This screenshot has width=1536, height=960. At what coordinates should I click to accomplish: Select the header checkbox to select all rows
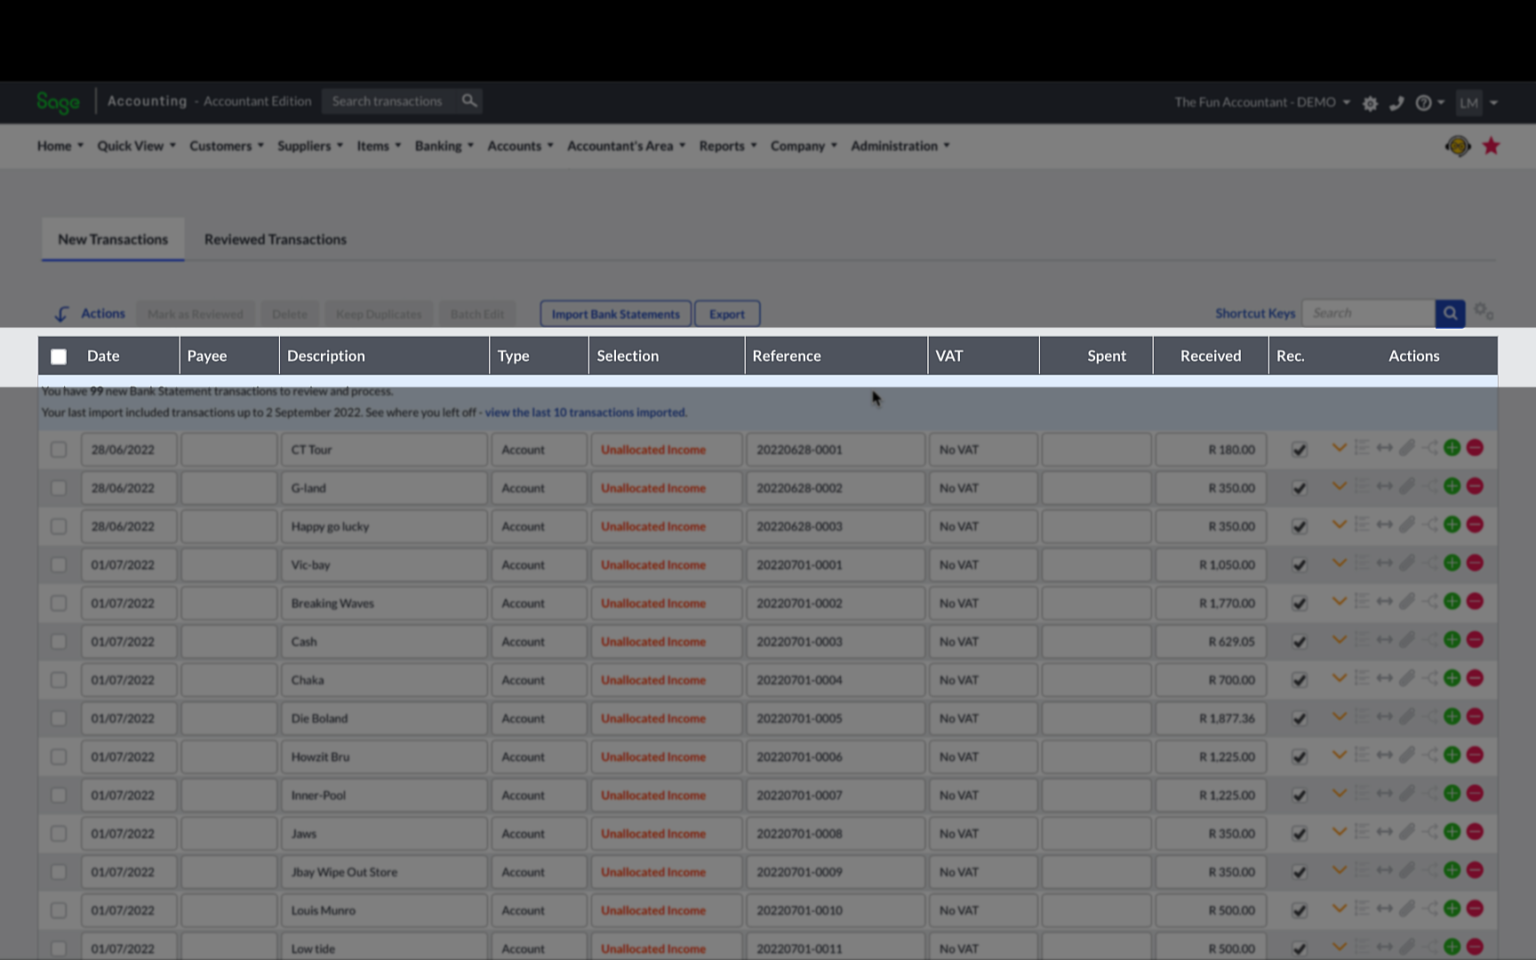(x=58, y=355)
